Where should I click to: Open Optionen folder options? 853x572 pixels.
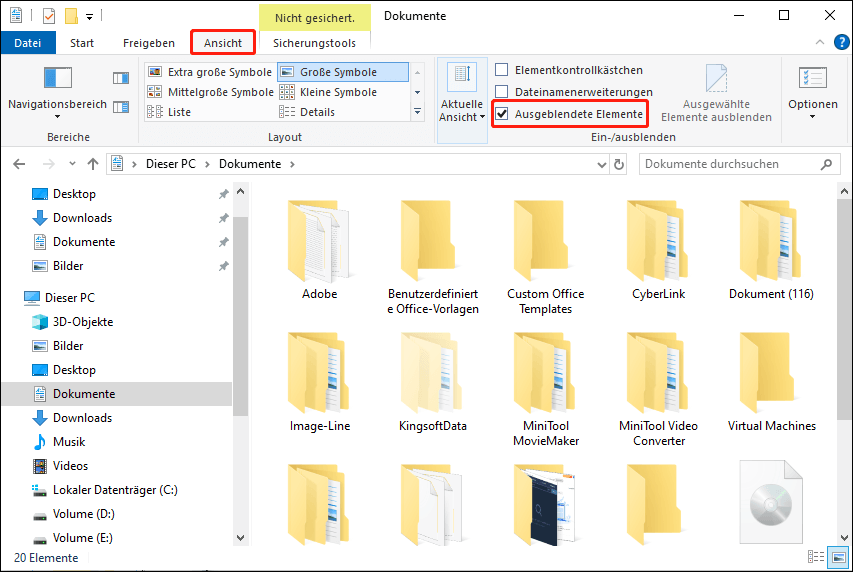813,91
